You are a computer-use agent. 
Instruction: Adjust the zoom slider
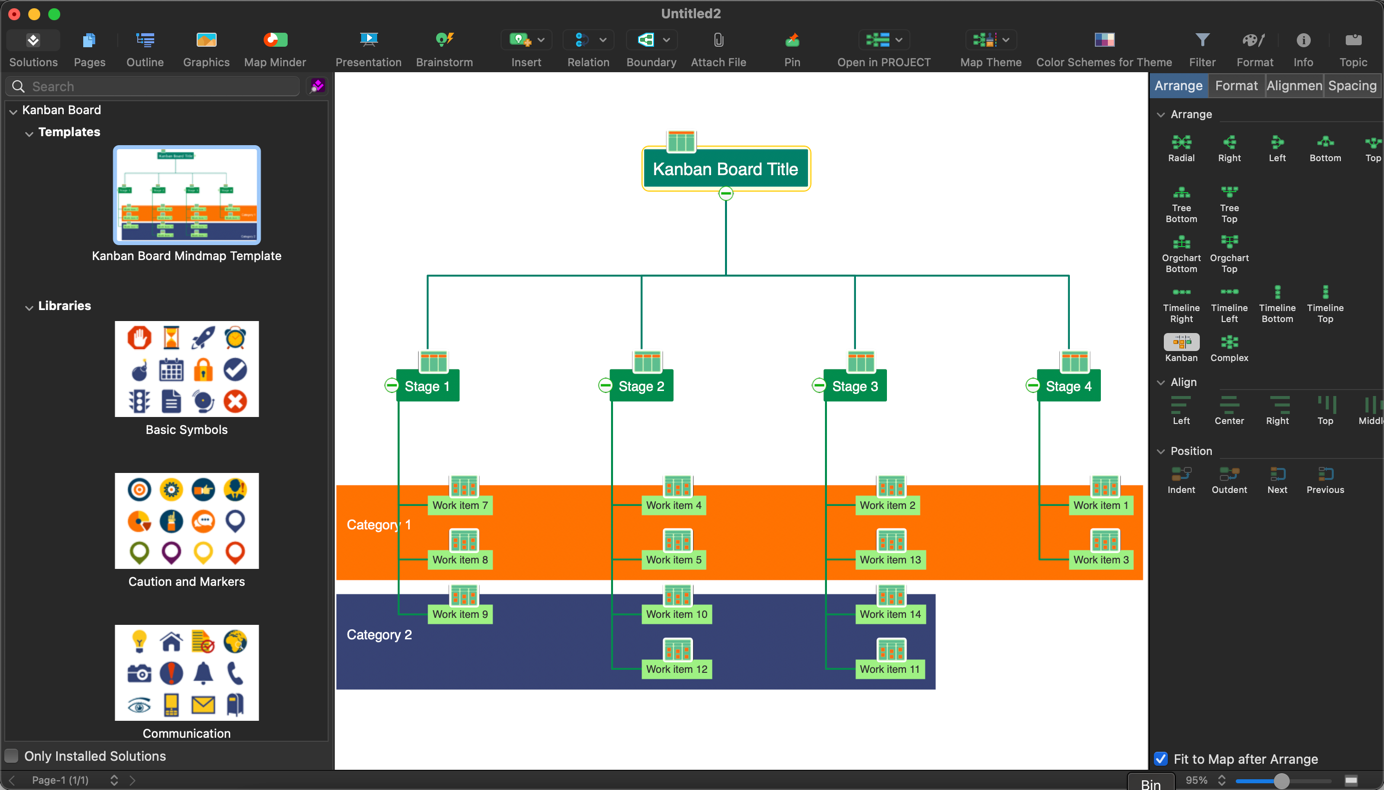(1281, 781)
